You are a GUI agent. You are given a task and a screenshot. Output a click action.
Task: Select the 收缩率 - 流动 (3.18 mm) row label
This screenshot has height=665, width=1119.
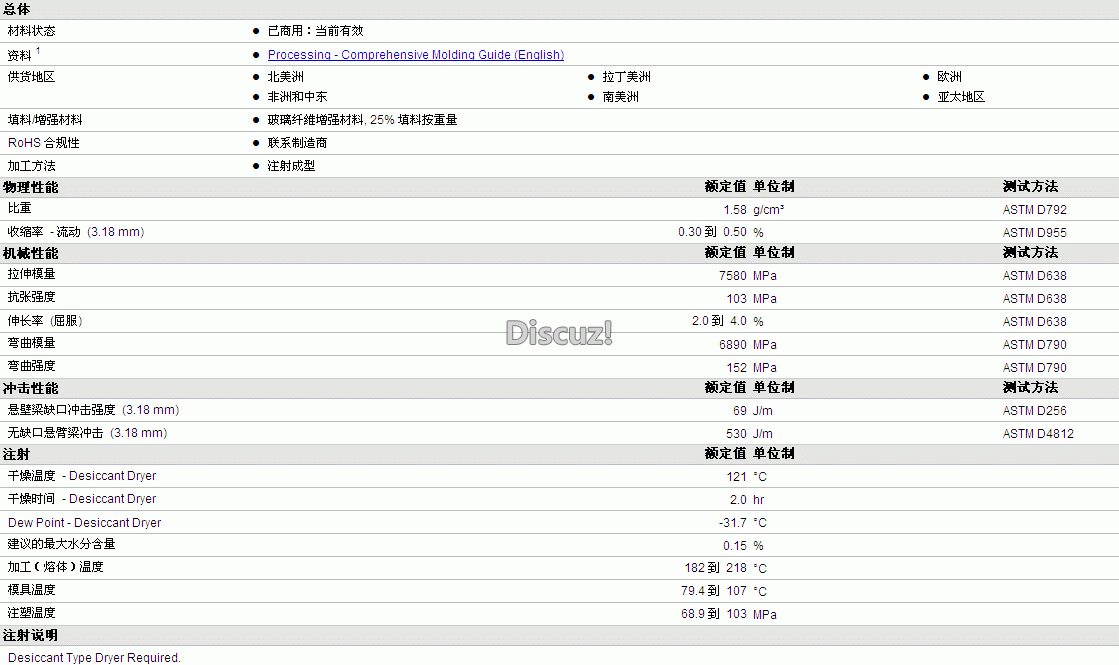tap(76, 232)
